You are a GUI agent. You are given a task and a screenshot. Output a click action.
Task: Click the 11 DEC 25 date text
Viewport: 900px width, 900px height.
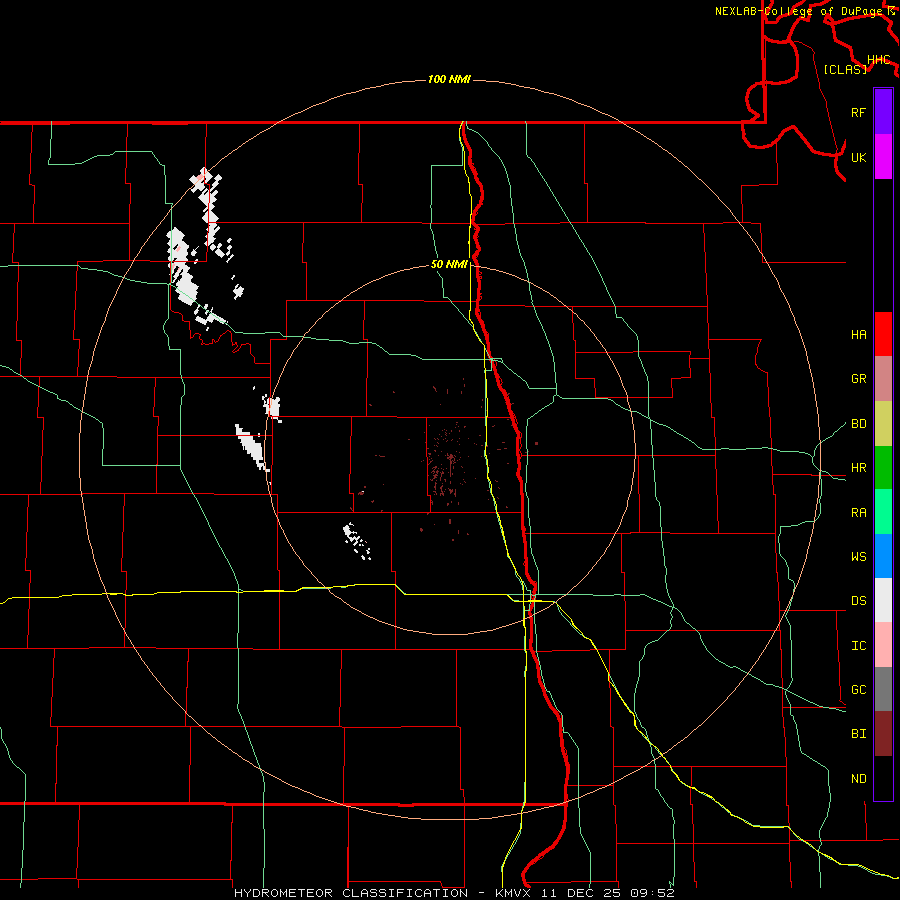(x=581, y=893)
